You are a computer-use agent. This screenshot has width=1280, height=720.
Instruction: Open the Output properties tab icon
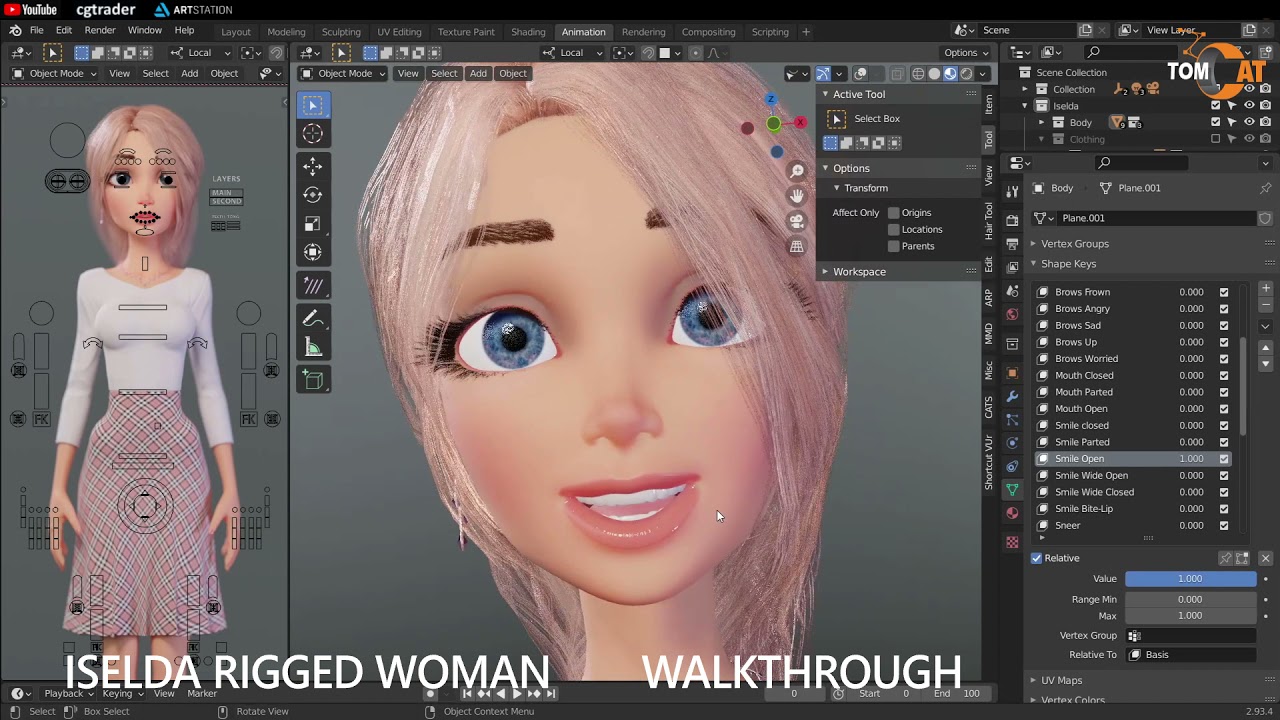pyautogui.click(x=1012, y=244)
